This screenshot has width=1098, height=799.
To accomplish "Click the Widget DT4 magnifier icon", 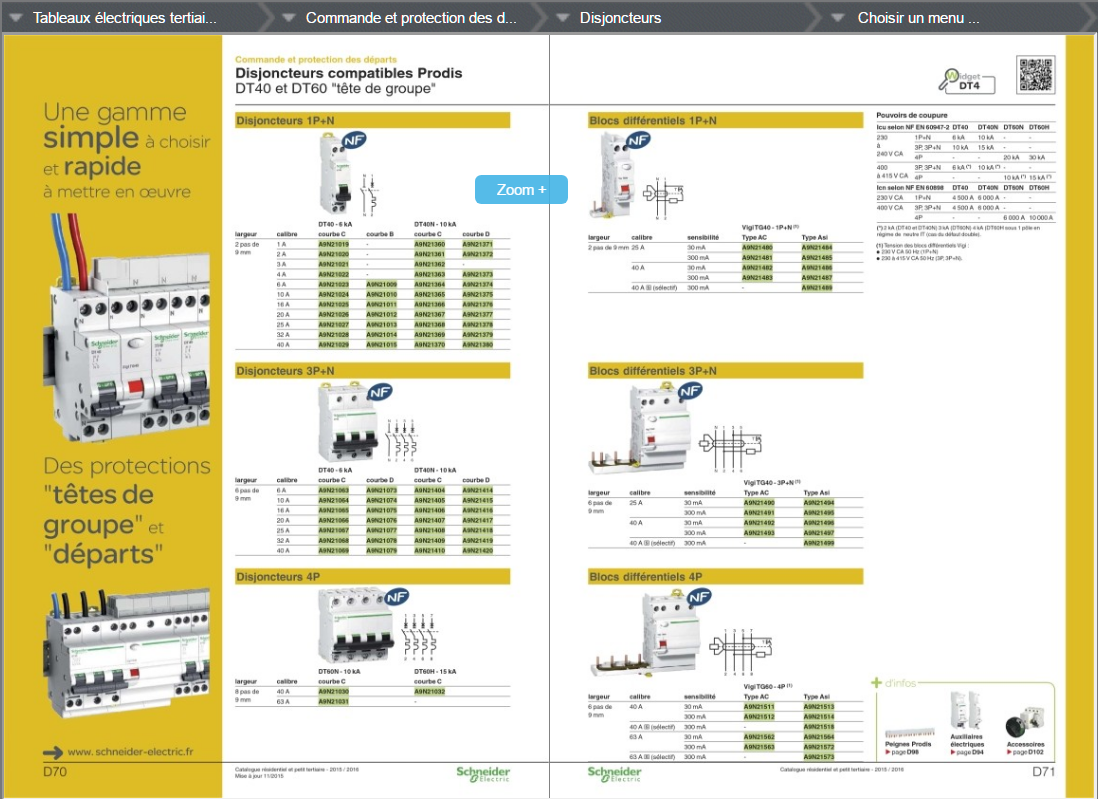I will point(951,80).
